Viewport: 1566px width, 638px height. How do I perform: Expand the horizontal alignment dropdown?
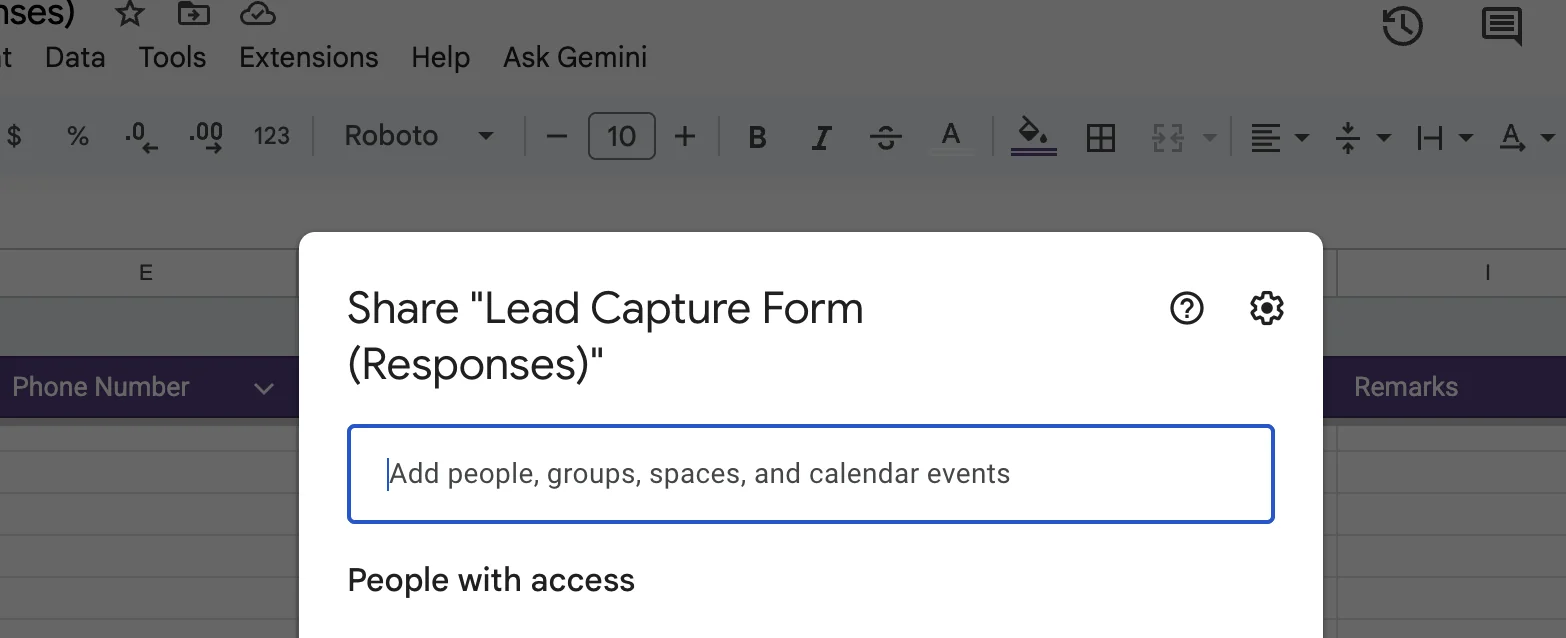tap(1301, 137)
